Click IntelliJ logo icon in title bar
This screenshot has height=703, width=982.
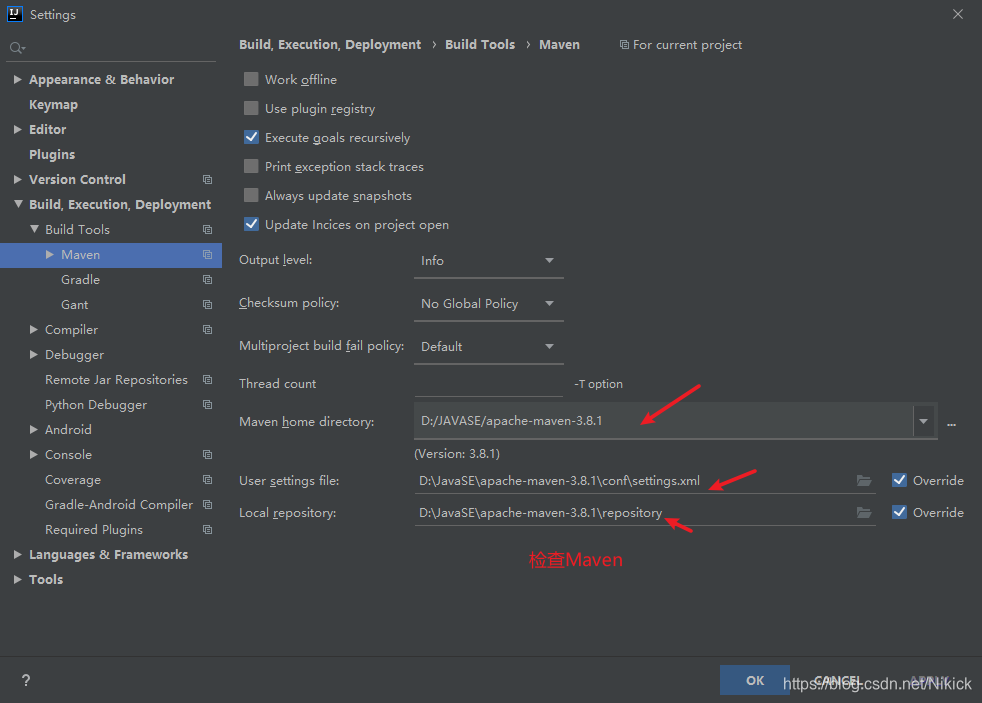tap(14, 14)
